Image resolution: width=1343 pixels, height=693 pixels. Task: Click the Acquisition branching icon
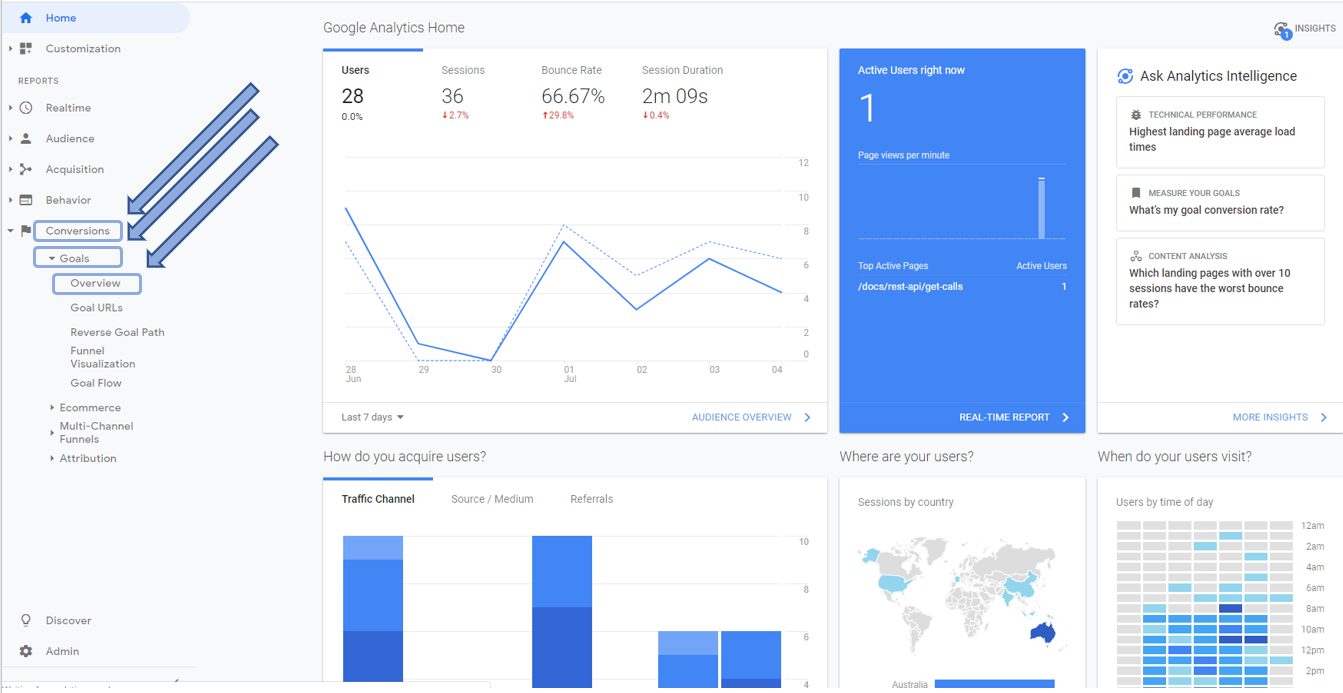(x=26, y=170)
